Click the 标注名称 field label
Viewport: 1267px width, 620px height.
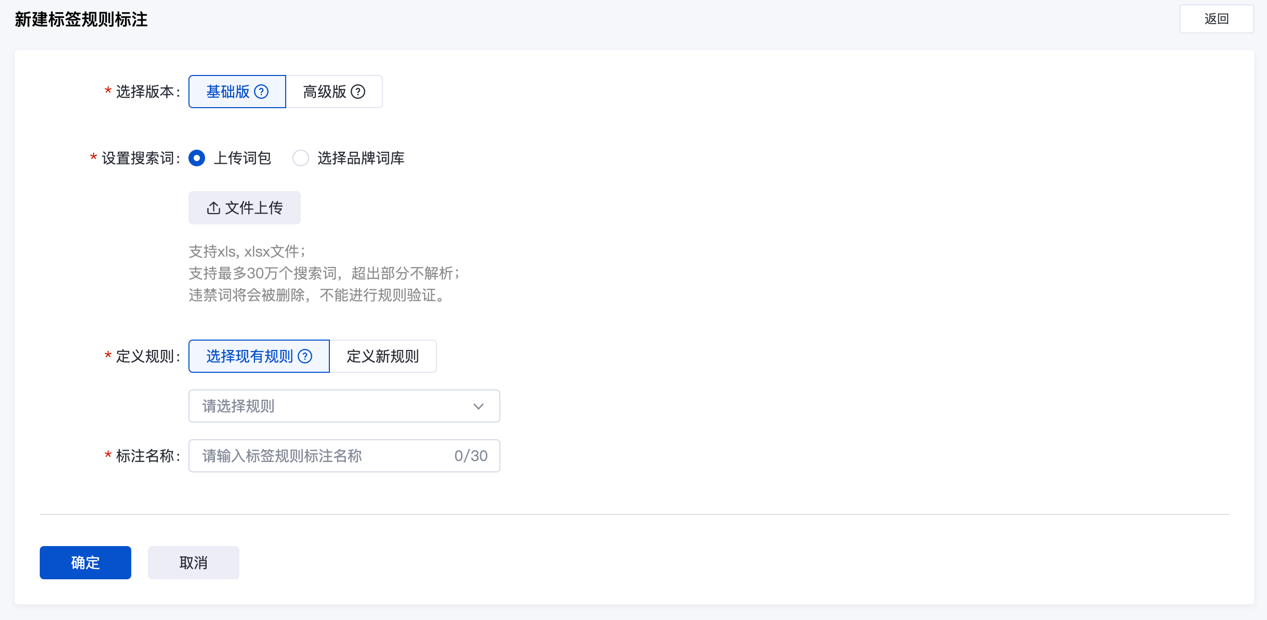point(146,456)
